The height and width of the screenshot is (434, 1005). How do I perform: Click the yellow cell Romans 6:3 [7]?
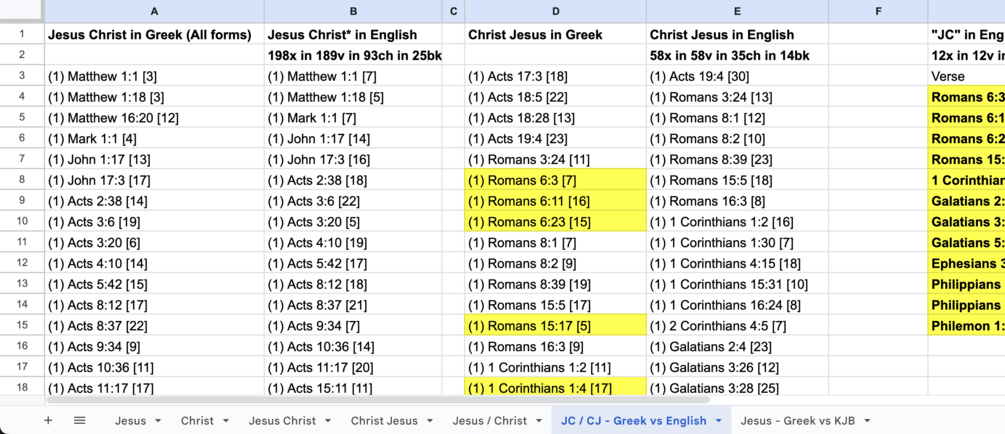555,180
